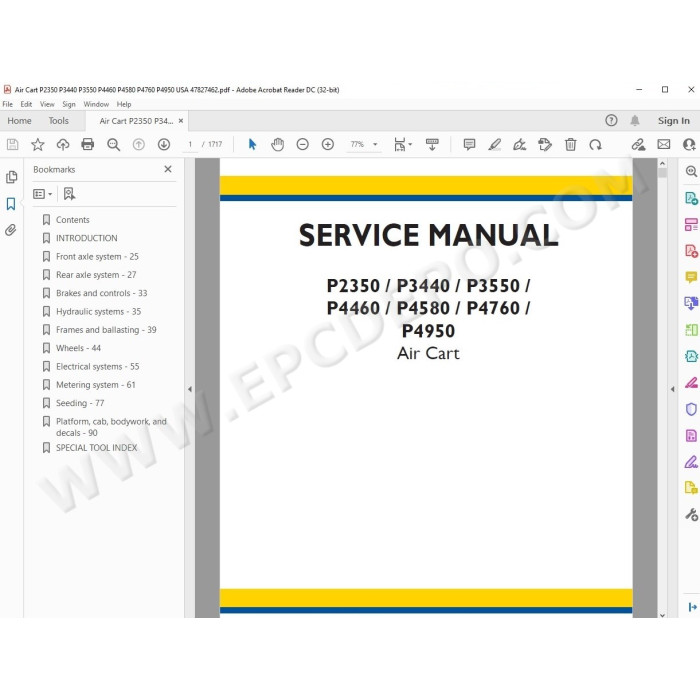The height and width of the screenshot is (700, 700).
Task: Open Protect shield tool
Action: point(691,409)
